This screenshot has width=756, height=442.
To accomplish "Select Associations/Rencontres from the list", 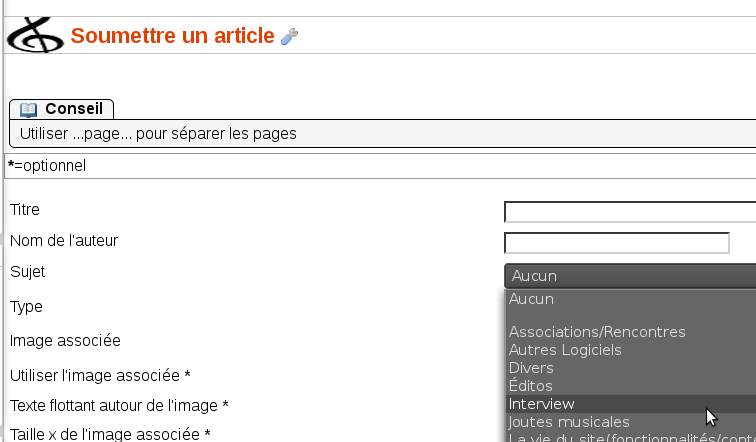I will (x=631, y=332).
